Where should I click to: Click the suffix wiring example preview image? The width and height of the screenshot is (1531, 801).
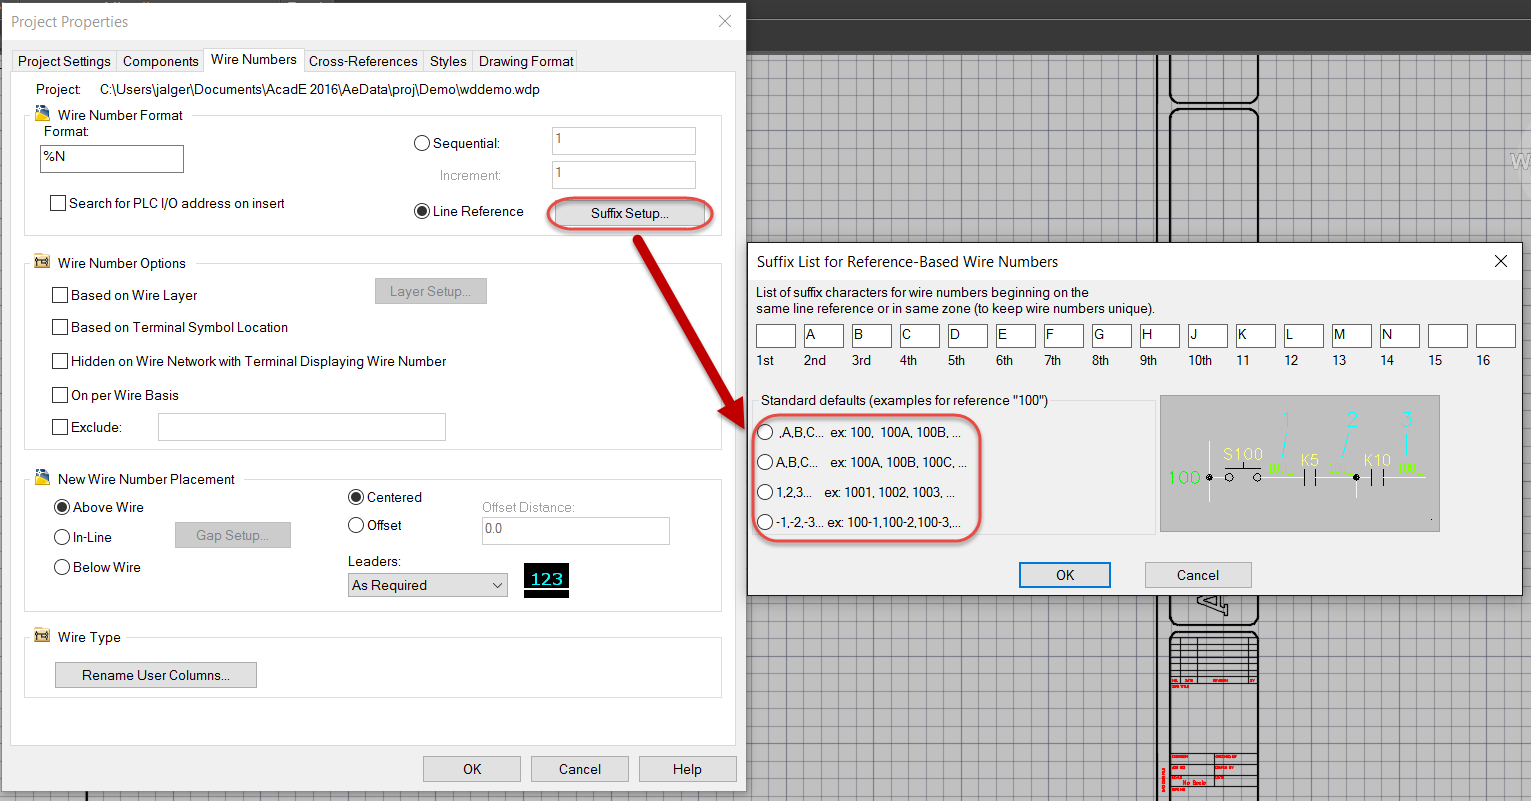(1298, 463)
